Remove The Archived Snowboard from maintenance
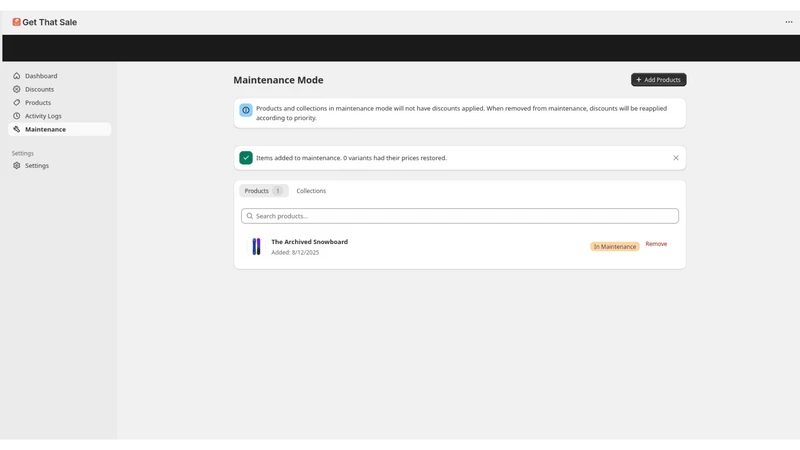Screen dimensions: 800x450 tap(656, 244)
